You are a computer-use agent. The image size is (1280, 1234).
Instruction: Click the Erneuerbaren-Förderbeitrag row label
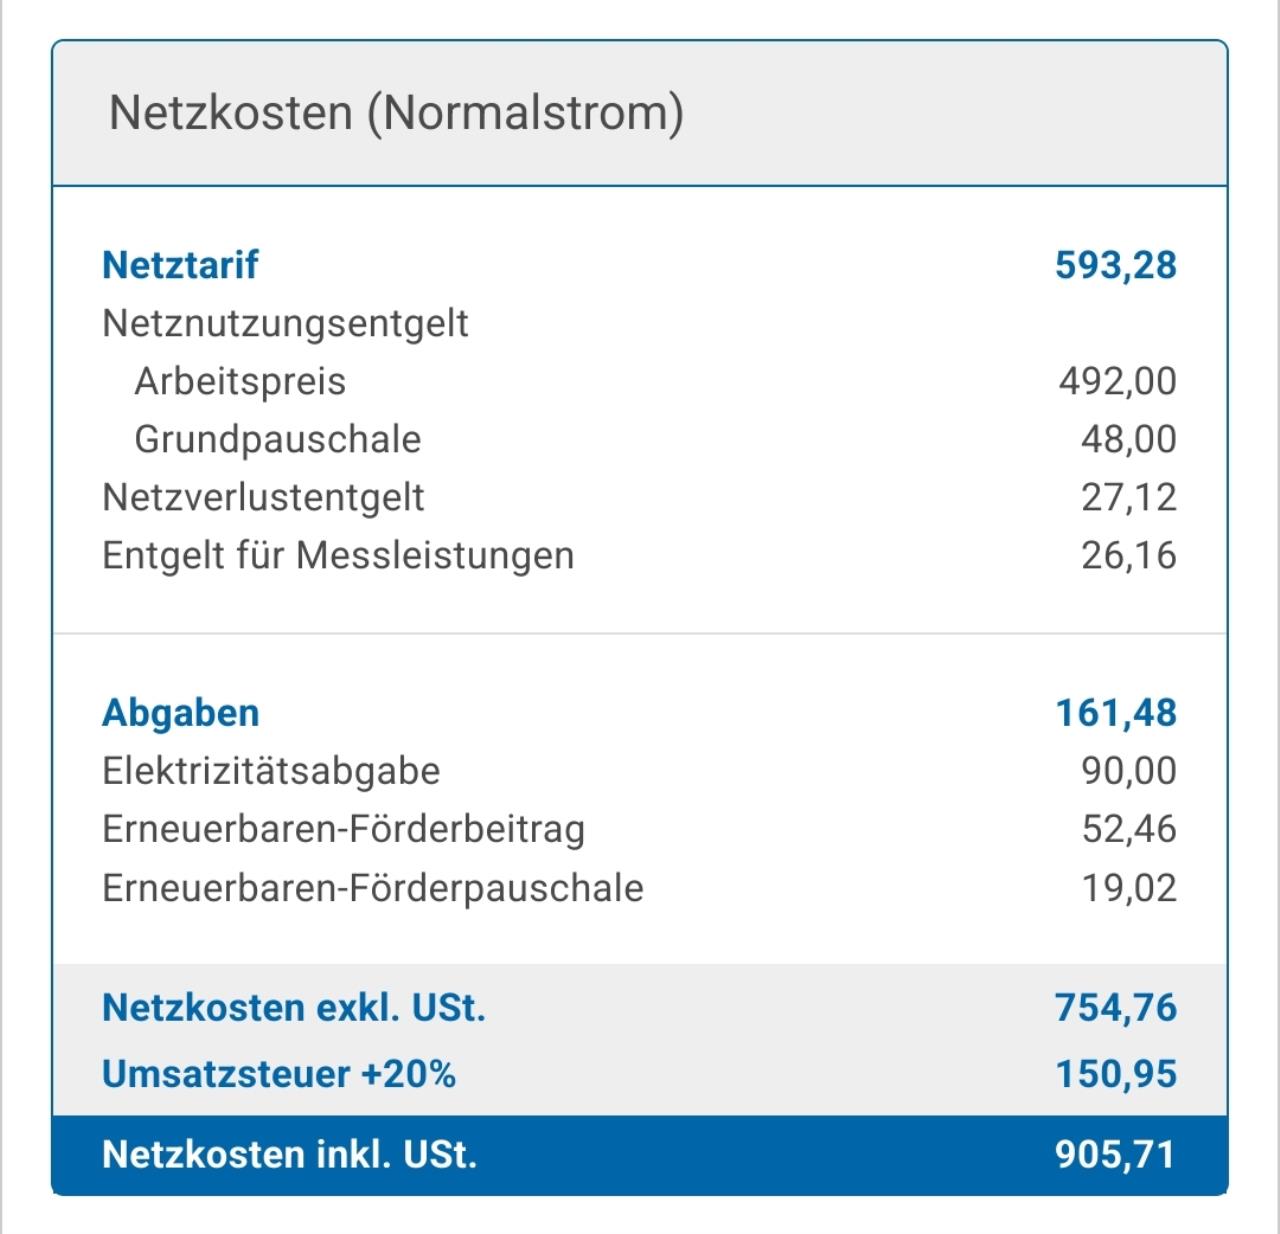[x=343, y=829]
